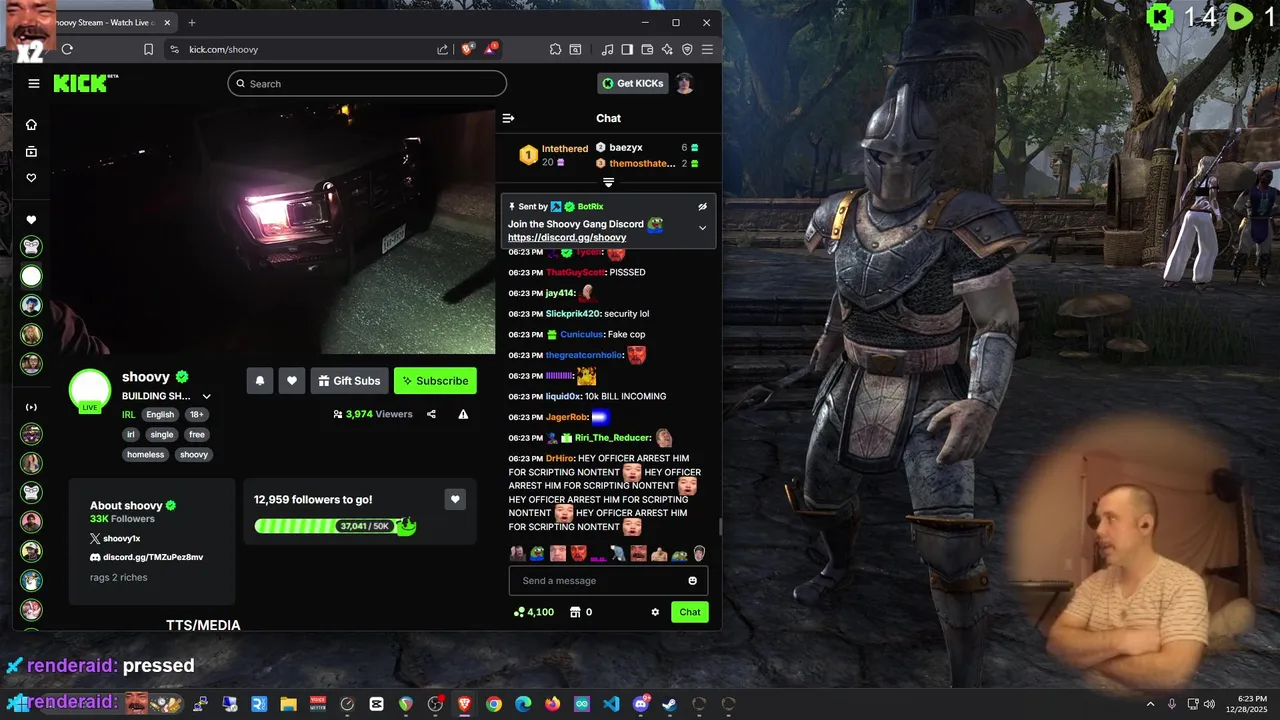Open Google Chrome from taskbar
Image resolution: width=1280 pixels, height=720 pixels.
493,704
